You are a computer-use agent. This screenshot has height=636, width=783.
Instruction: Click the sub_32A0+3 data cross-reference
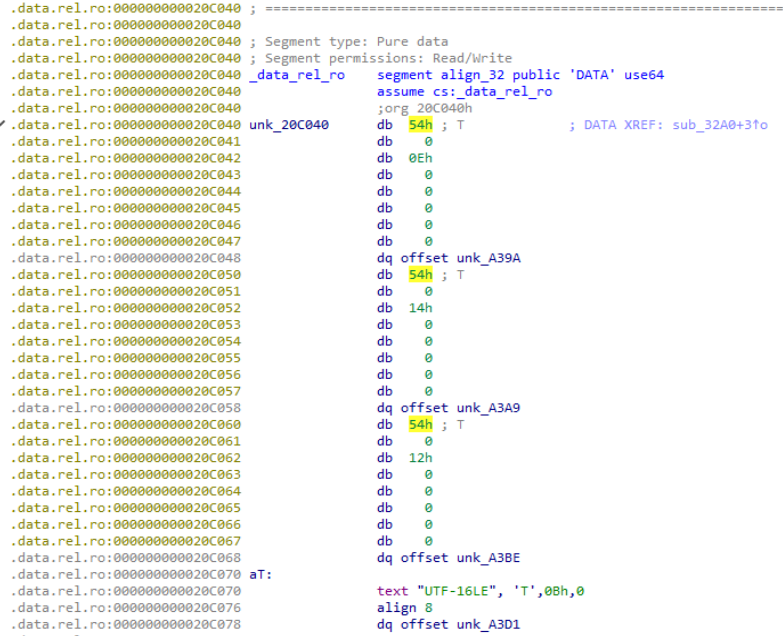(x=714, y=125)
